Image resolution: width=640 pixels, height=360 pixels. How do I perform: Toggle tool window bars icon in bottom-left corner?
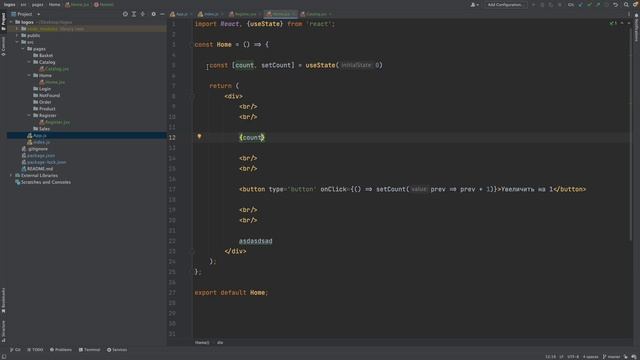(x=4, y=357)
